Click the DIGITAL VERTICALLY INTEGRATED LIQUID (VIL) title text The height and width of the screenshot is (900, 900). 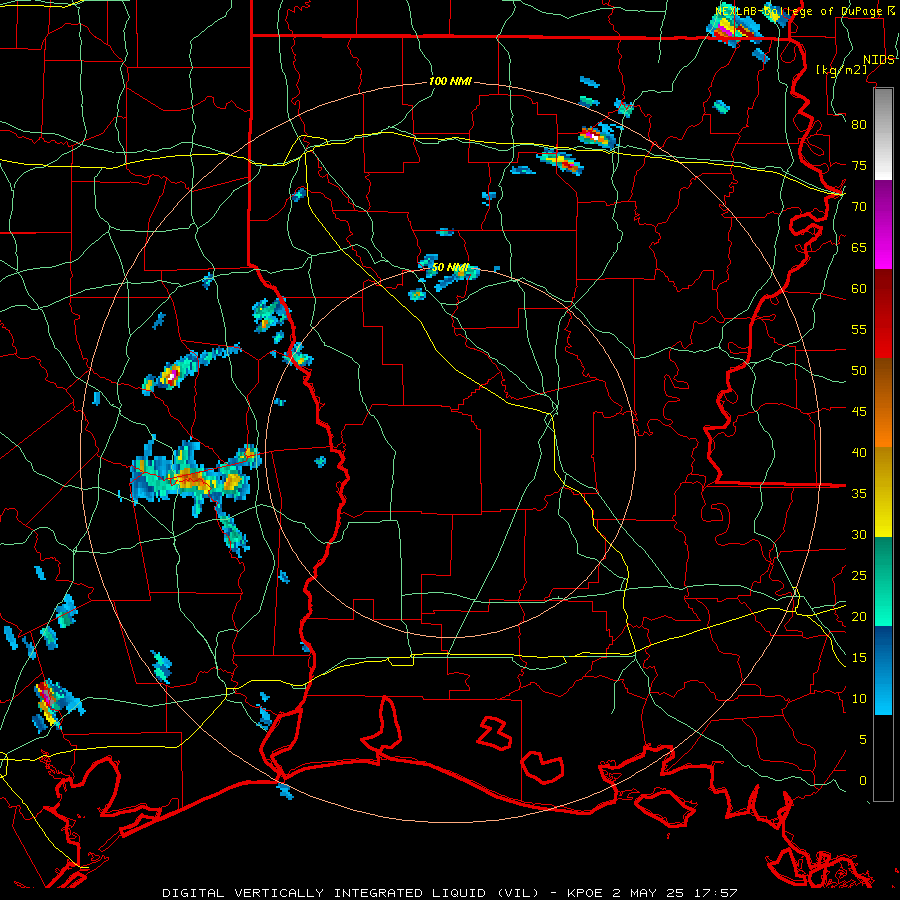tap(350, 893)
